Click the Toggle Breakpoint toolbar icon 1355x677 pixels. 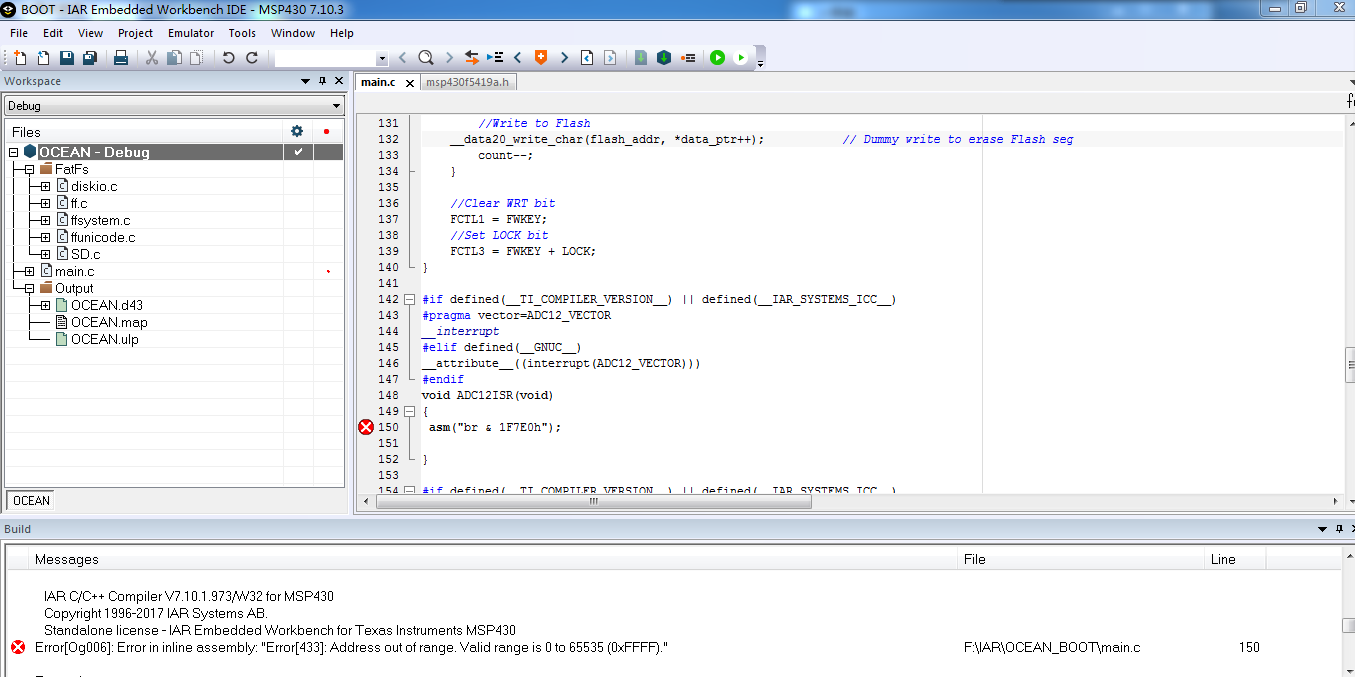pos(688,58)
